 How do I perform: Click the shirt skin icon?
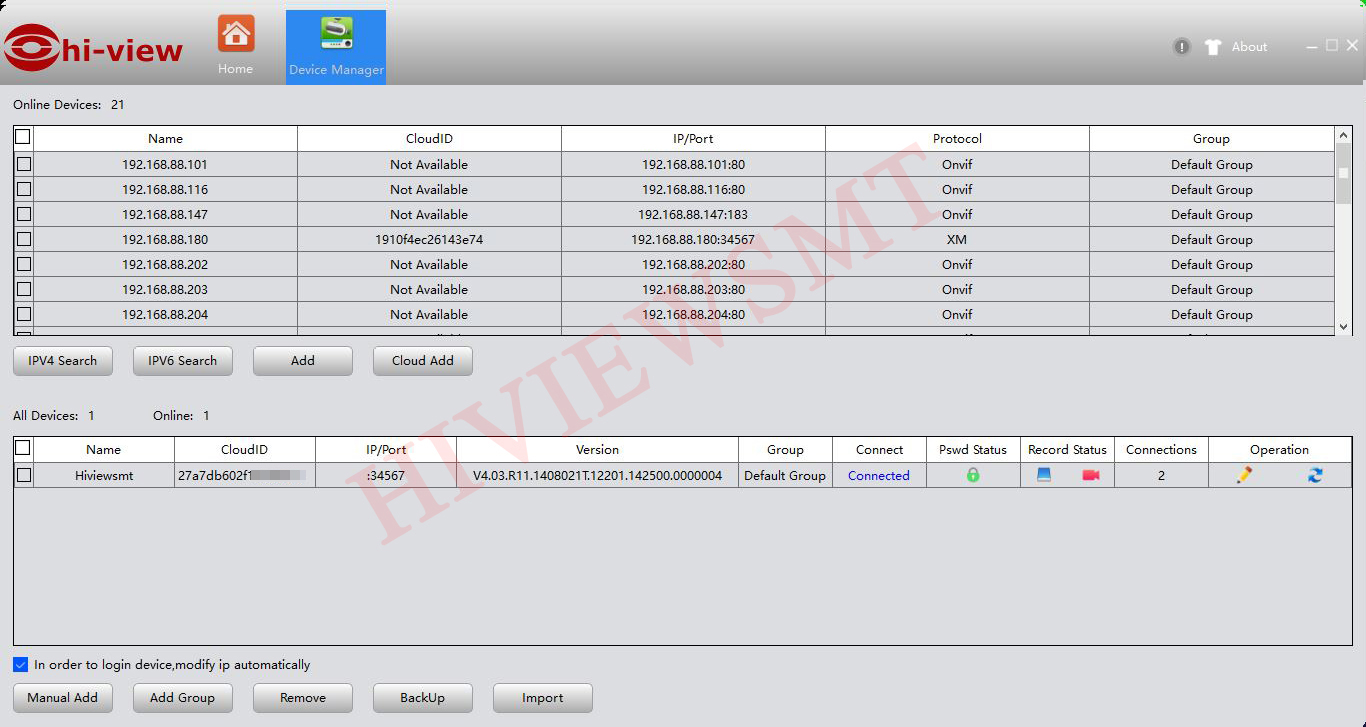1213,47
